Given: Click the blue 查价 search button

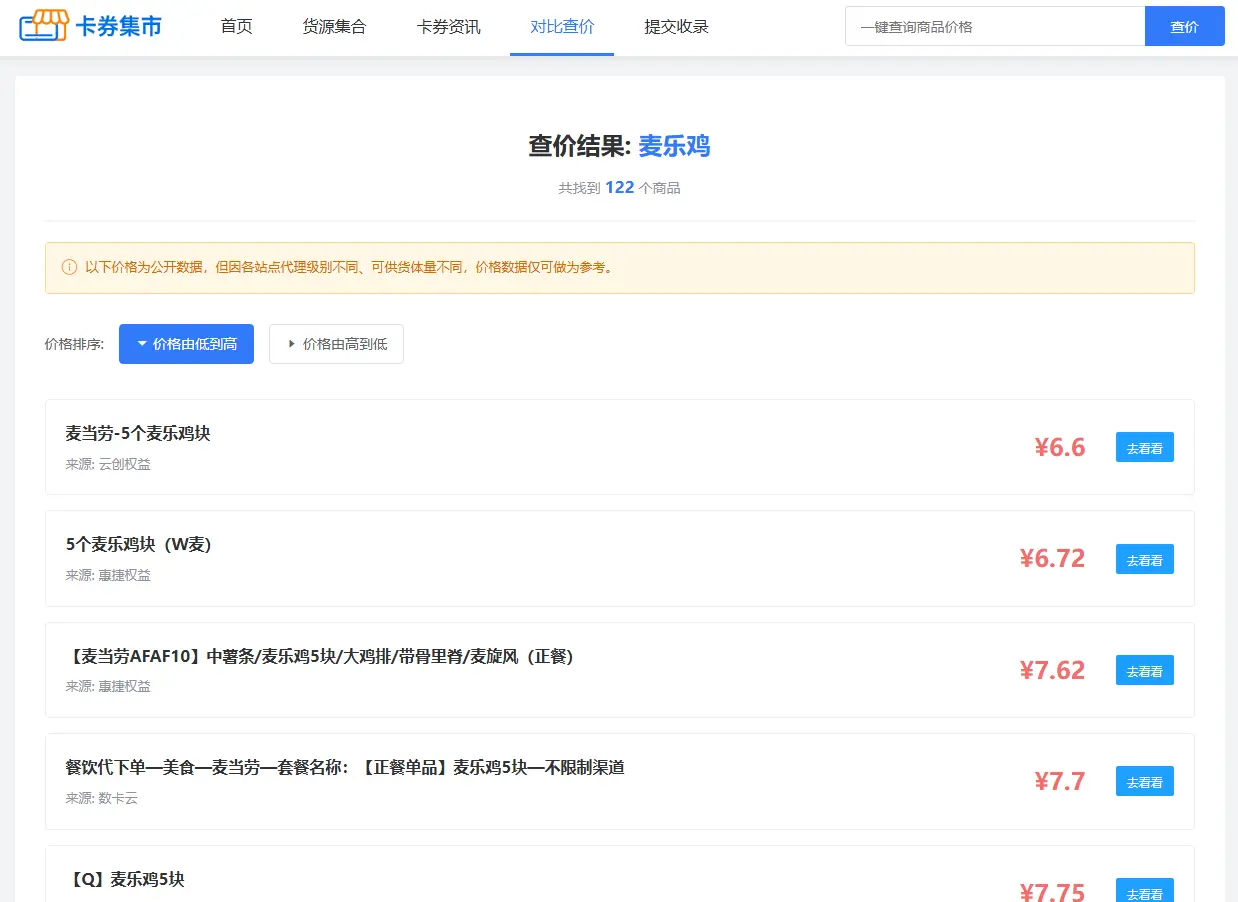Looking at the screenshot, I should click(1184, 26).
